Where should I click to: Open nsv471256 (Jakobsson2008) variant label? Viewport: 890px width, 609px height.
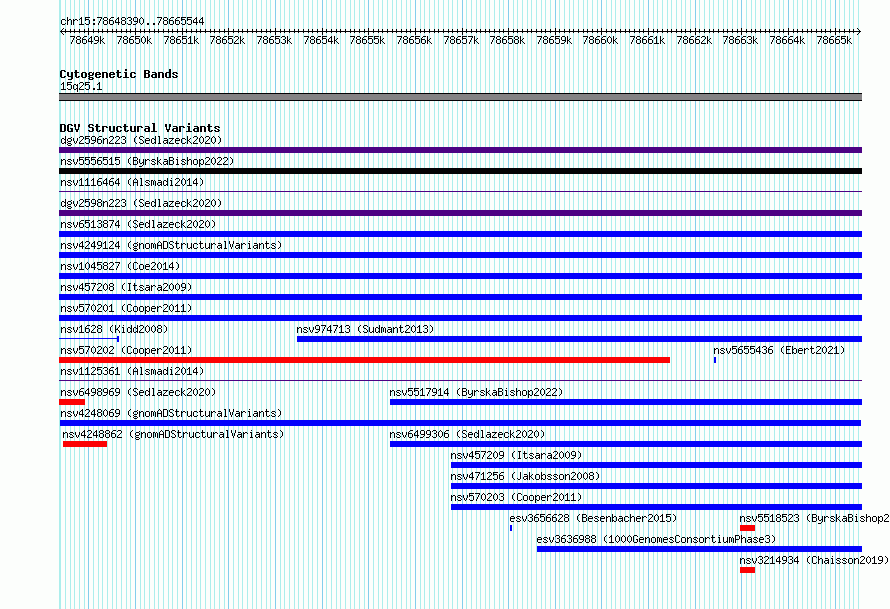(525, 476)
